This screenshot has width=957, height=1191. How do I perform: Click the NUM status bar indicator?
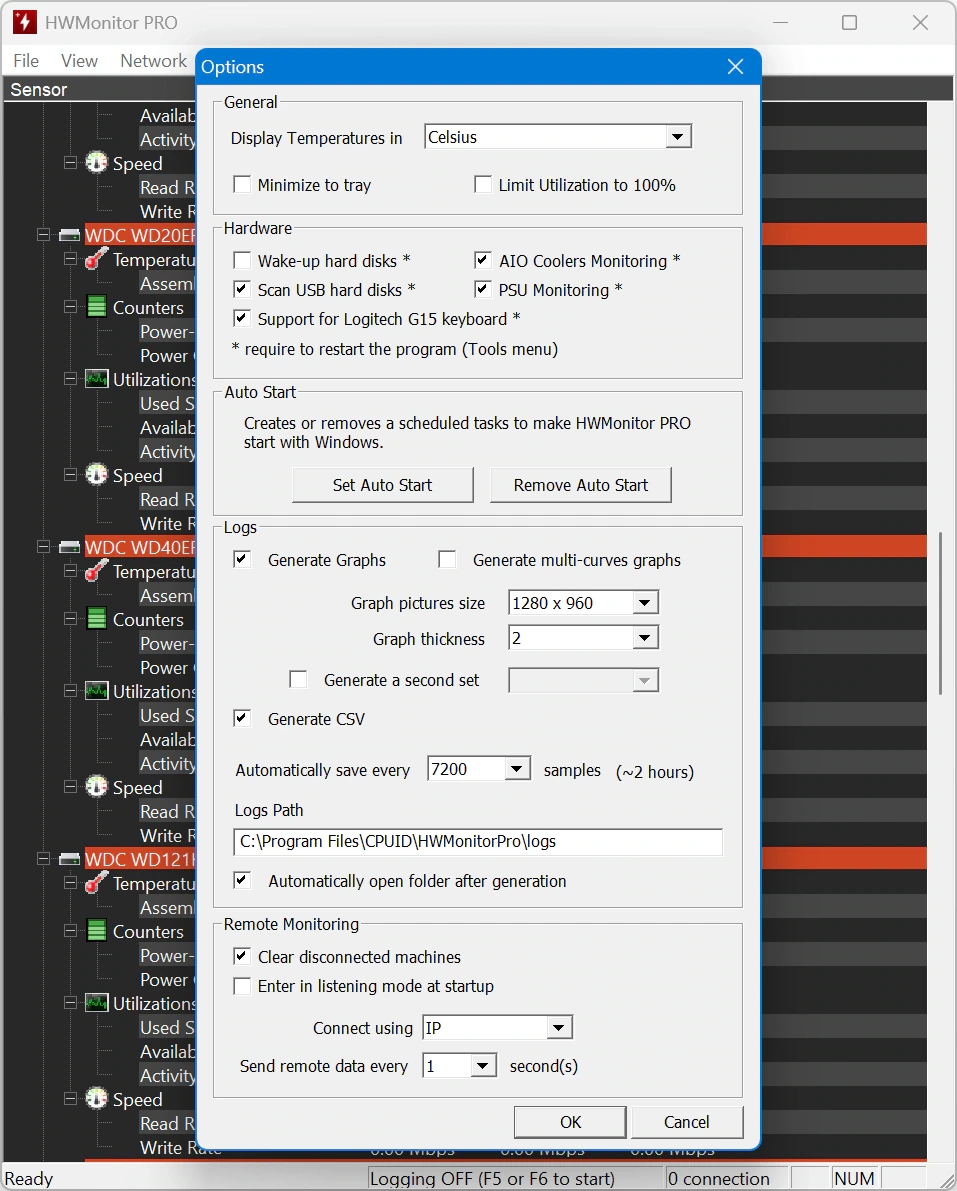pos(854,1178)
